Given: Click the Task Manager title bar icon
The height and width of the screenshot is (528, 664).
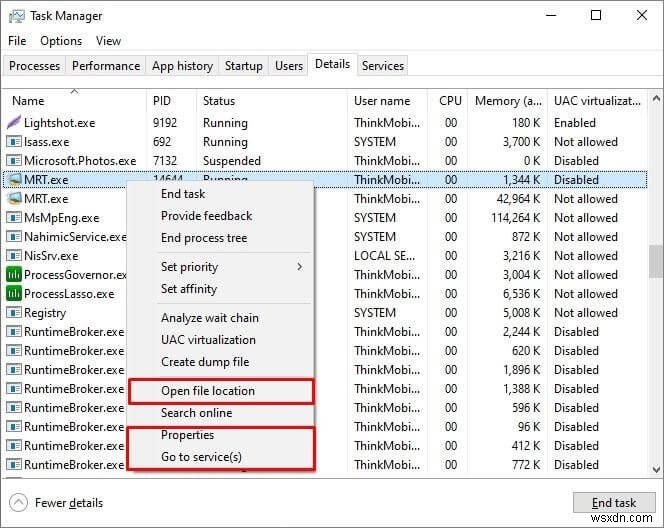Looking at the screenshot, I should tap(17, 17).
